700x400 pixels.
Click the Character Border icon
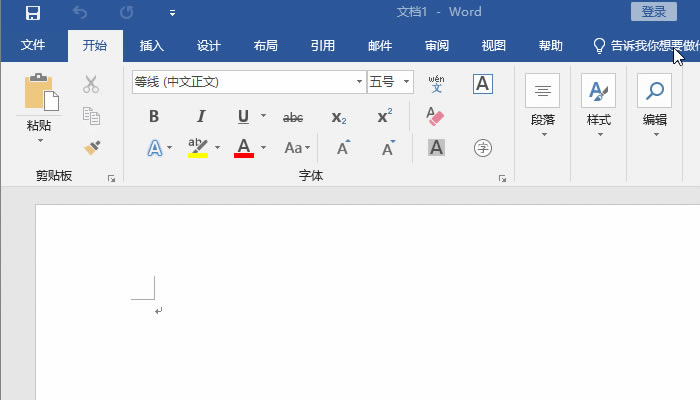[x=483, y=84]
